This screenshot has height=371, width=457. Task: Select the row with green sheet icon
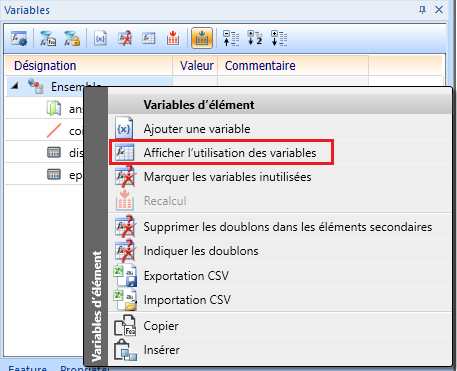[x=45, y=109]
